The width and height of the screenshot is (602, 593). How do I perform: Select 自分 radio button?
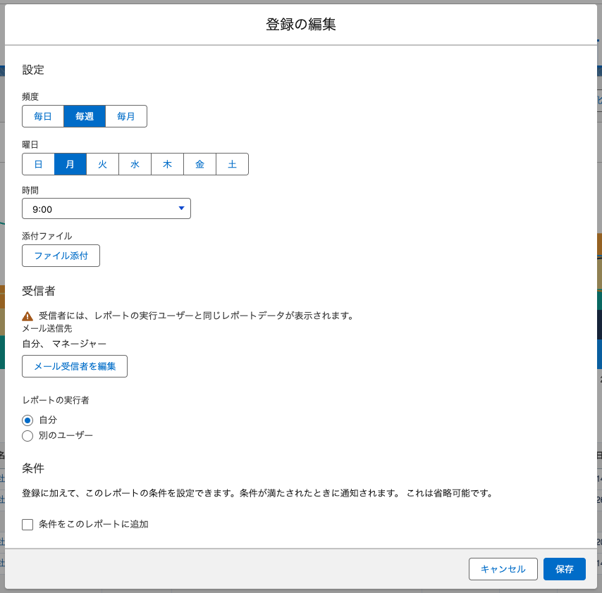[27, 421]
